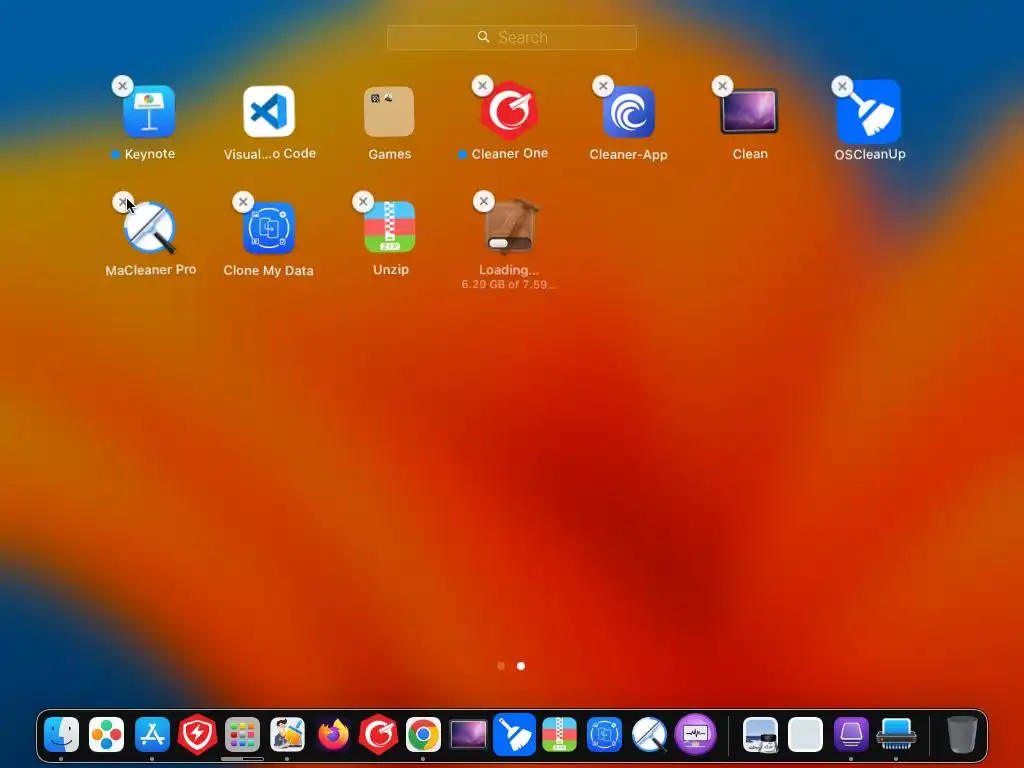
Task: Open the Keynote app in Launchpad
Action: [x=149, y=112]
